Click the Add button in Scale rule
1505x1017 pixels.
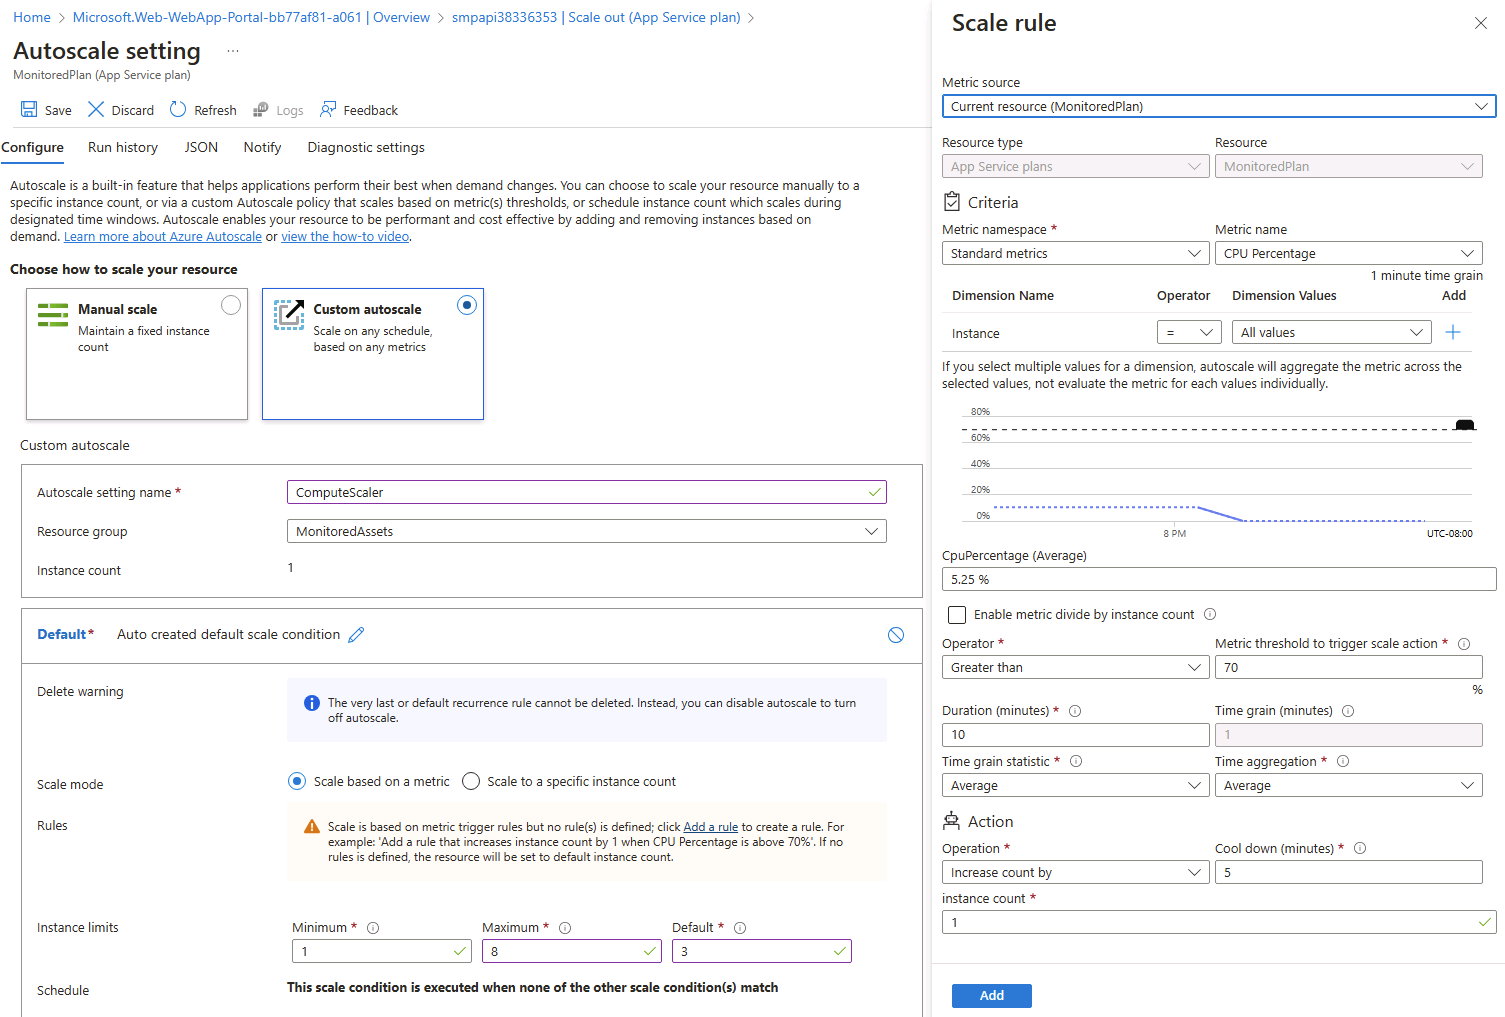(x=992, y=995)
